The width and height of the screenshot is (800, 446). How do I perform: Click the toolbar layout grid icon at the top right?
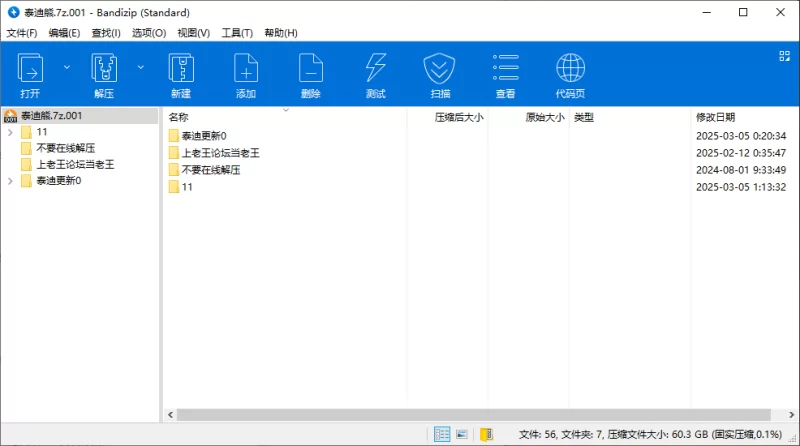pyautogui.click(x=785, y=56)
